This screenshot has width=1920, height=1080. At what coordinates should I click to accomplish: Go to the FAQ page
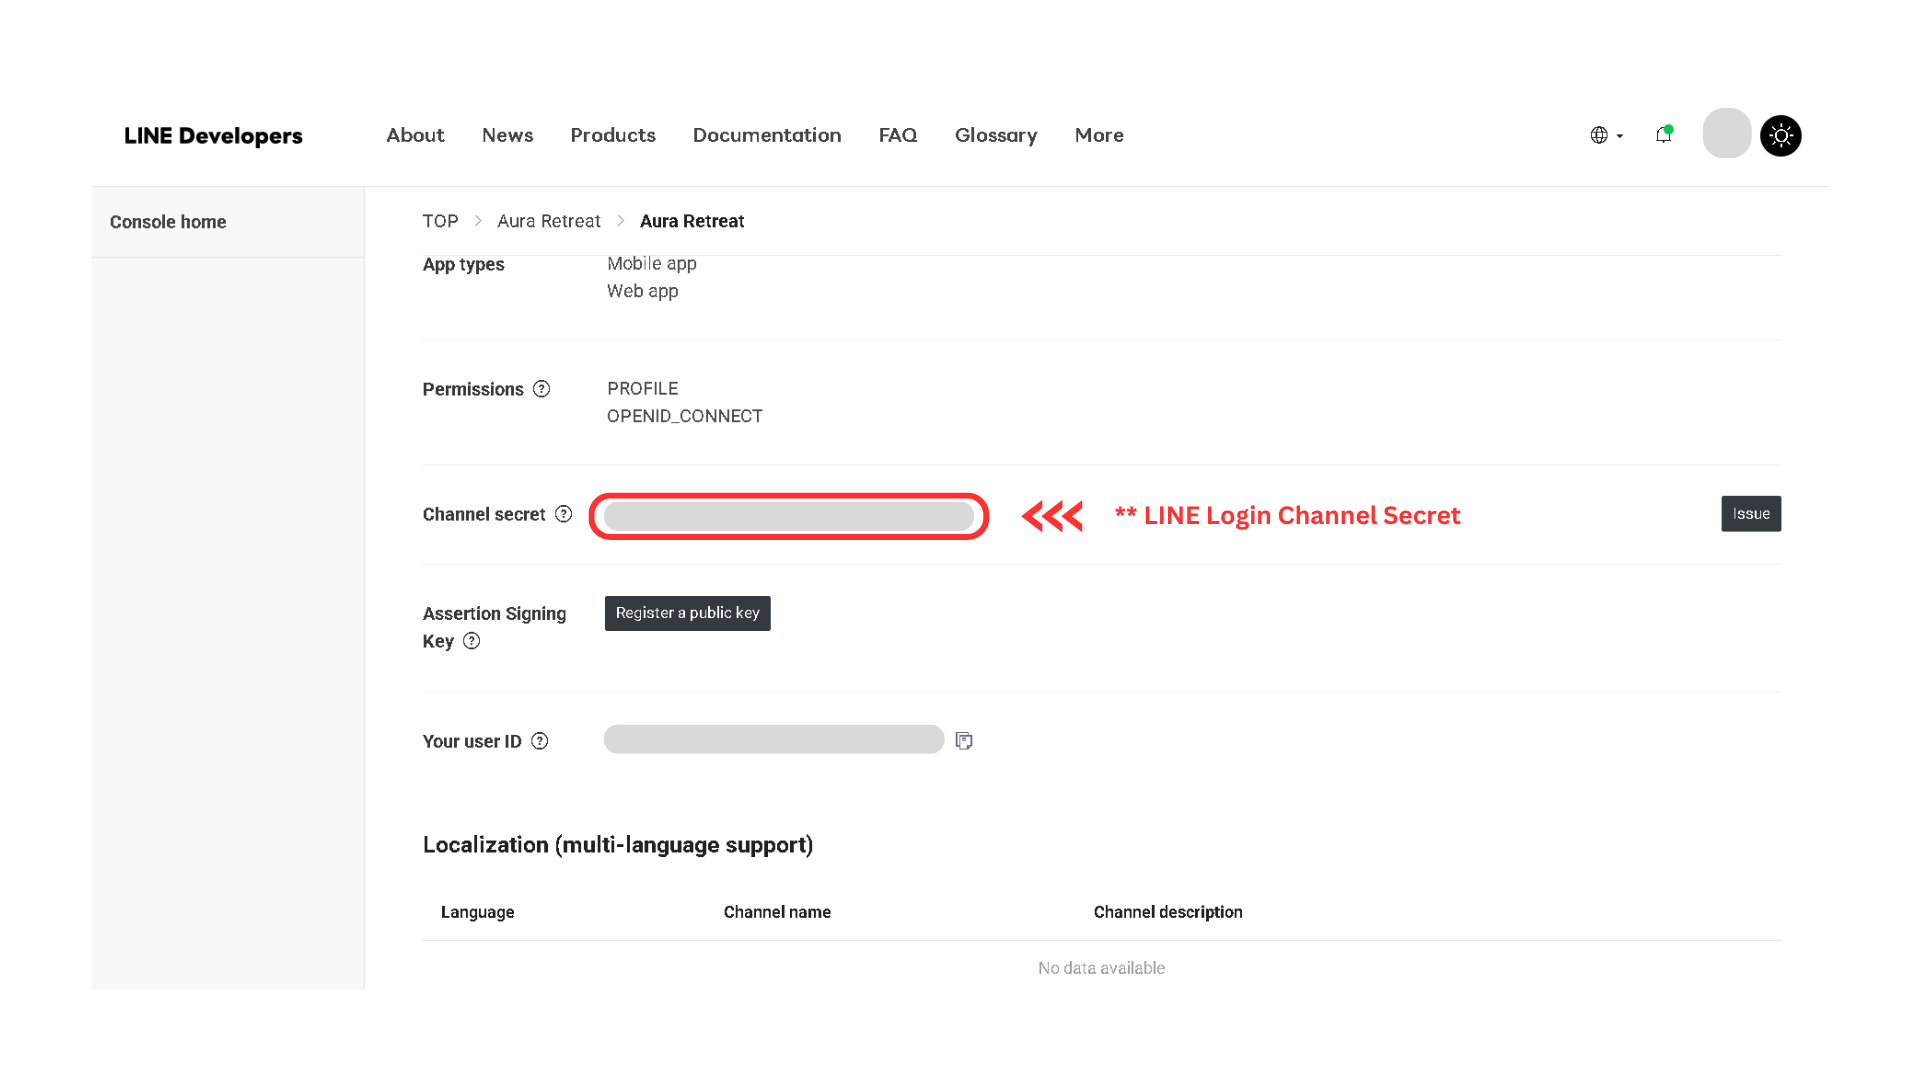898,135
